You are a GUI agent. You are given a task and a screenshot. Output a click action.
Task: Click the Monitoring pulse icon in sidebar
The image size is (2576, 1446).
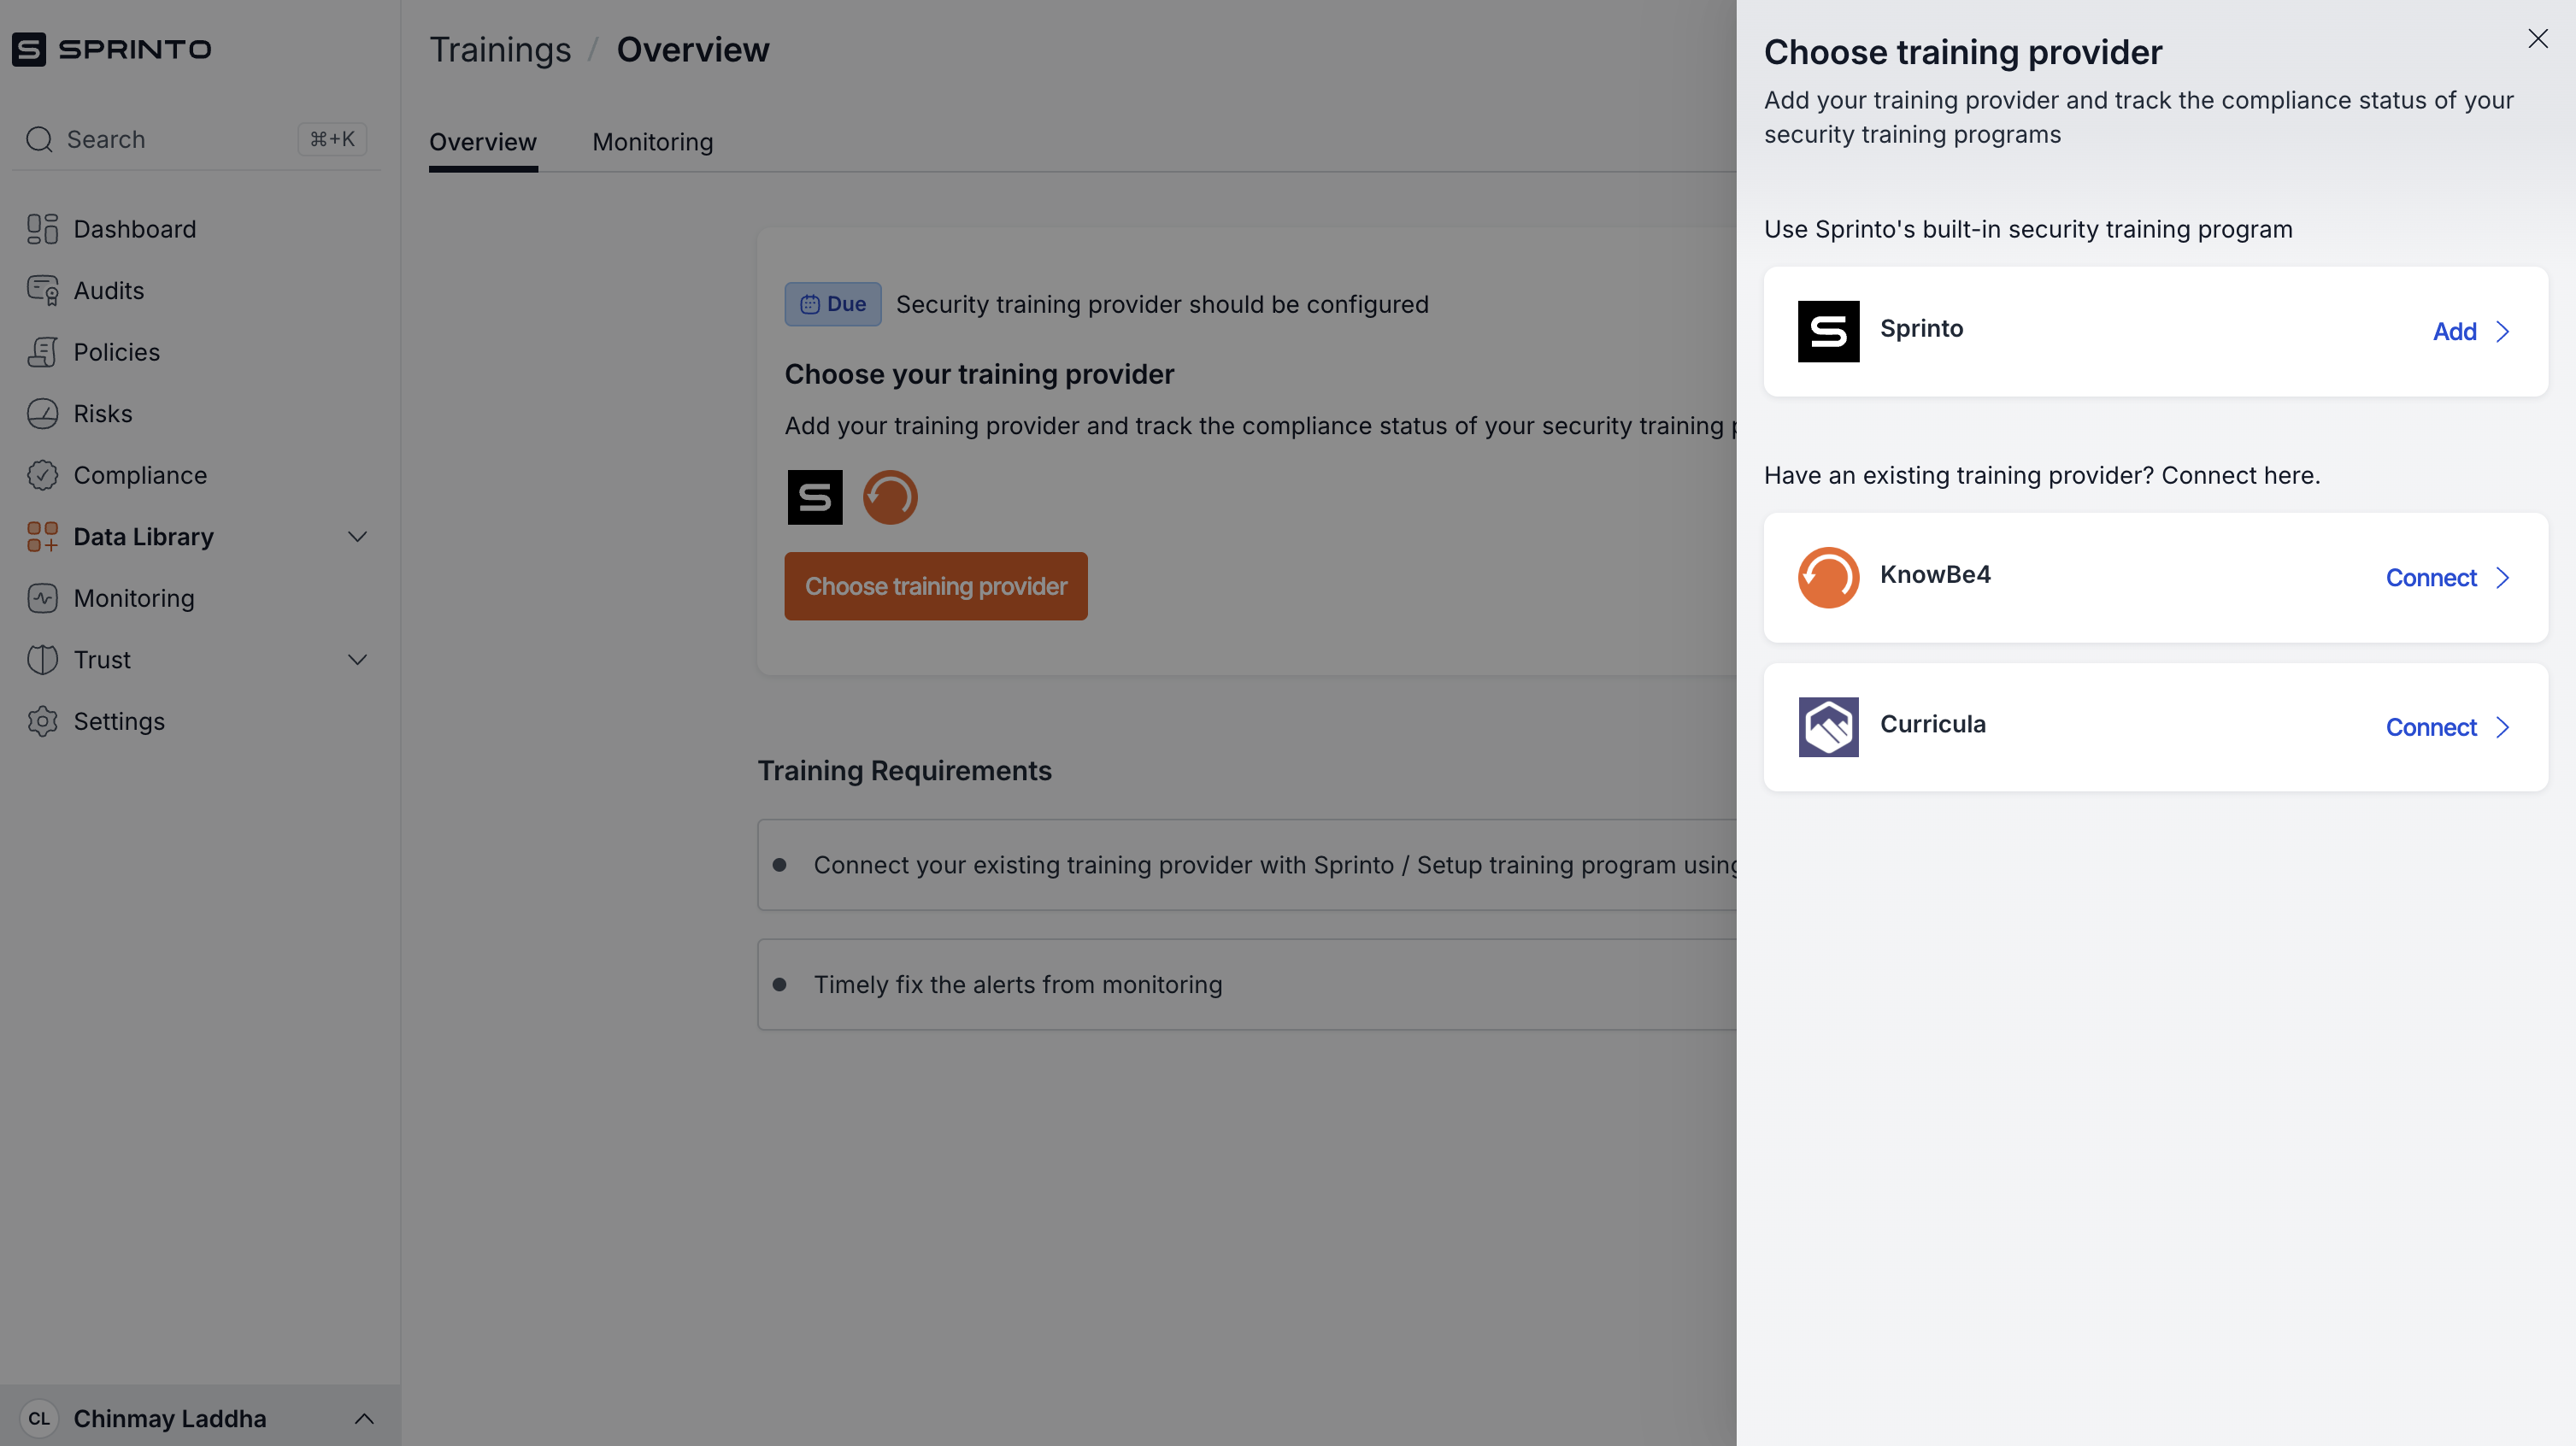point(42,598)
